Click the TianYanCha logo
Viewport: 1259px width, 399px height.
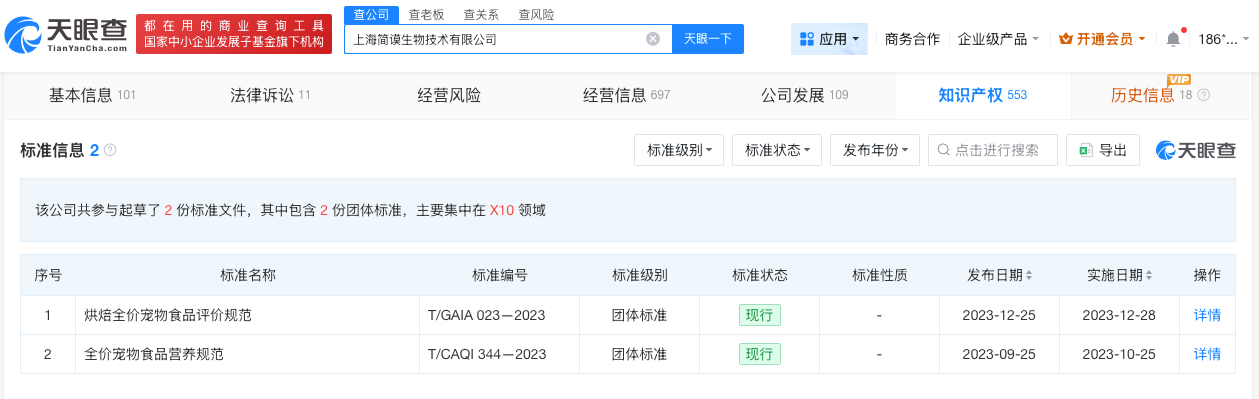click(66, 35)
